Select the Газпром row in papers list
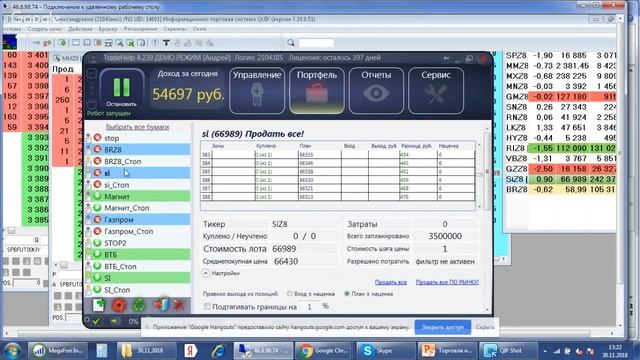 click(138, 220)
